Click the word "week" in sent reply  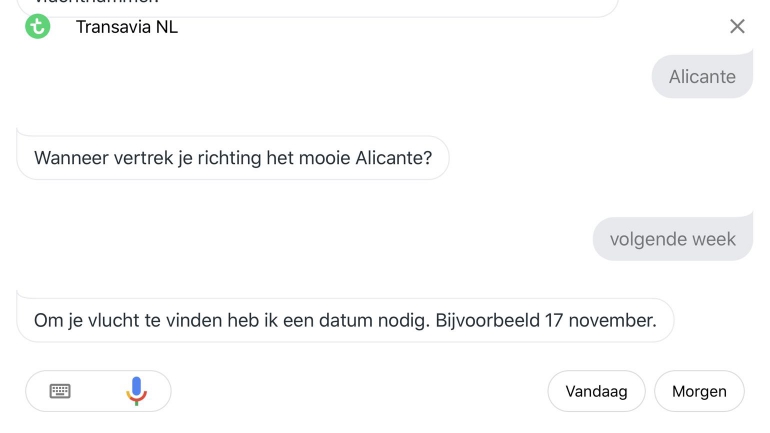716,239
